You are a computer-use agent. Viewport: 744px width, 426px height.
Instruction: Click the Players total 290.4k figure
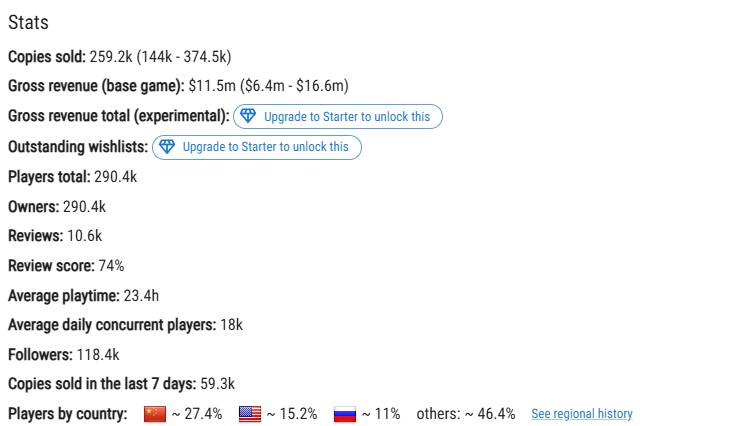pyautogui.click(x=115, y=177)
